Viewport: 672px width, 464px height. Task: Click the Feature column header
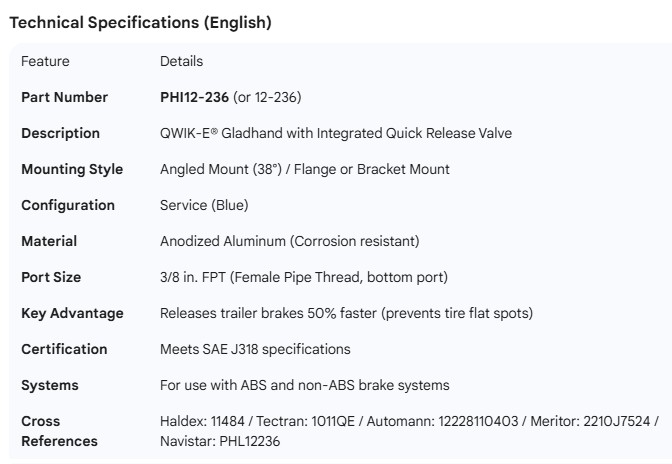pos(45,61)
